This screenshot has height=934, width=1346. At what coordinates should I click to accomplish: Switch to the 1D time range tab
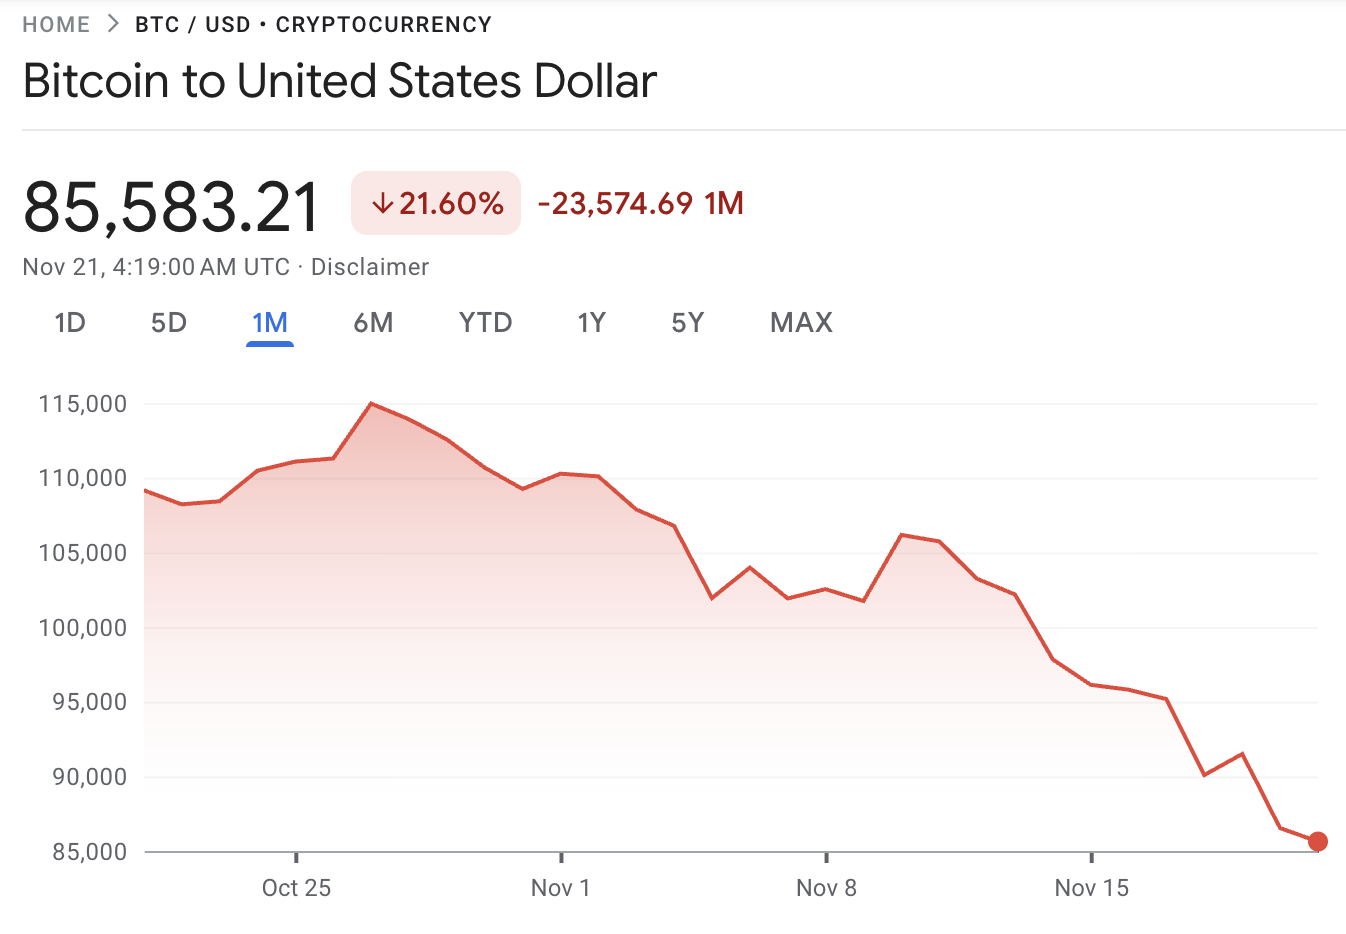(x=70, y=322)
